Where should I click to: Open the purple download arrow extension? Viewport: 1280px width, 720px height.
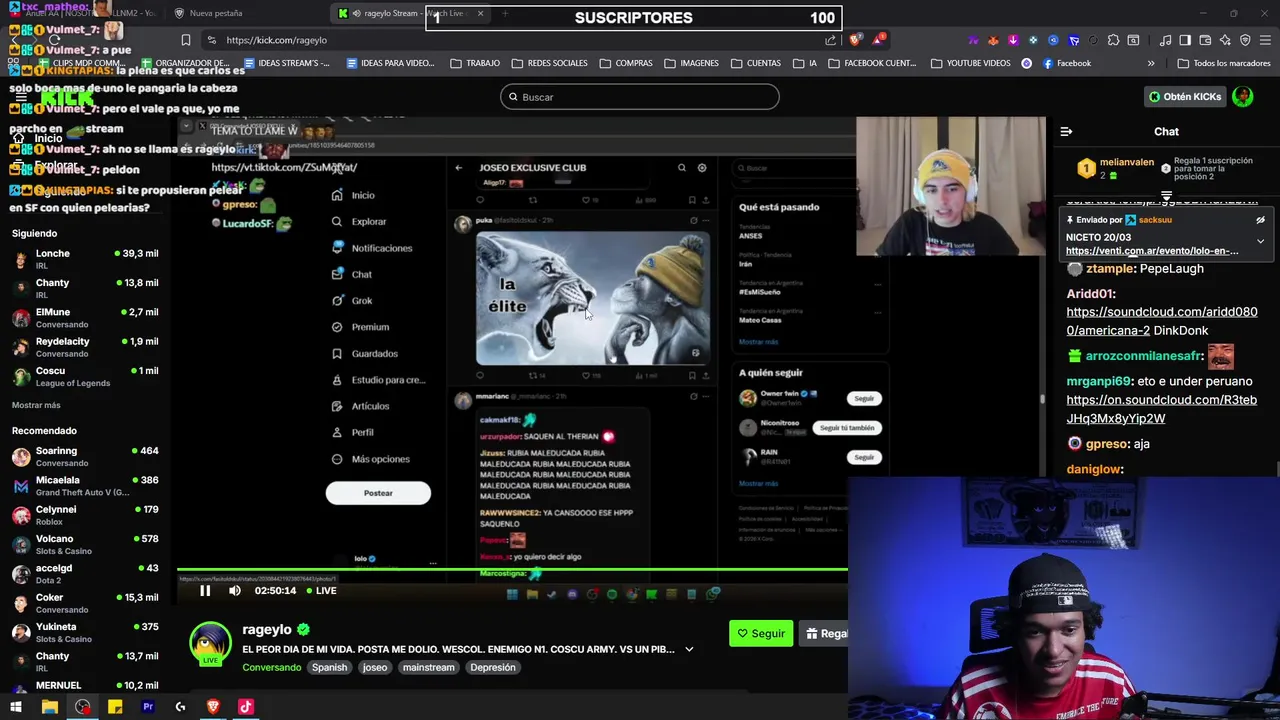pos(1013,40)
